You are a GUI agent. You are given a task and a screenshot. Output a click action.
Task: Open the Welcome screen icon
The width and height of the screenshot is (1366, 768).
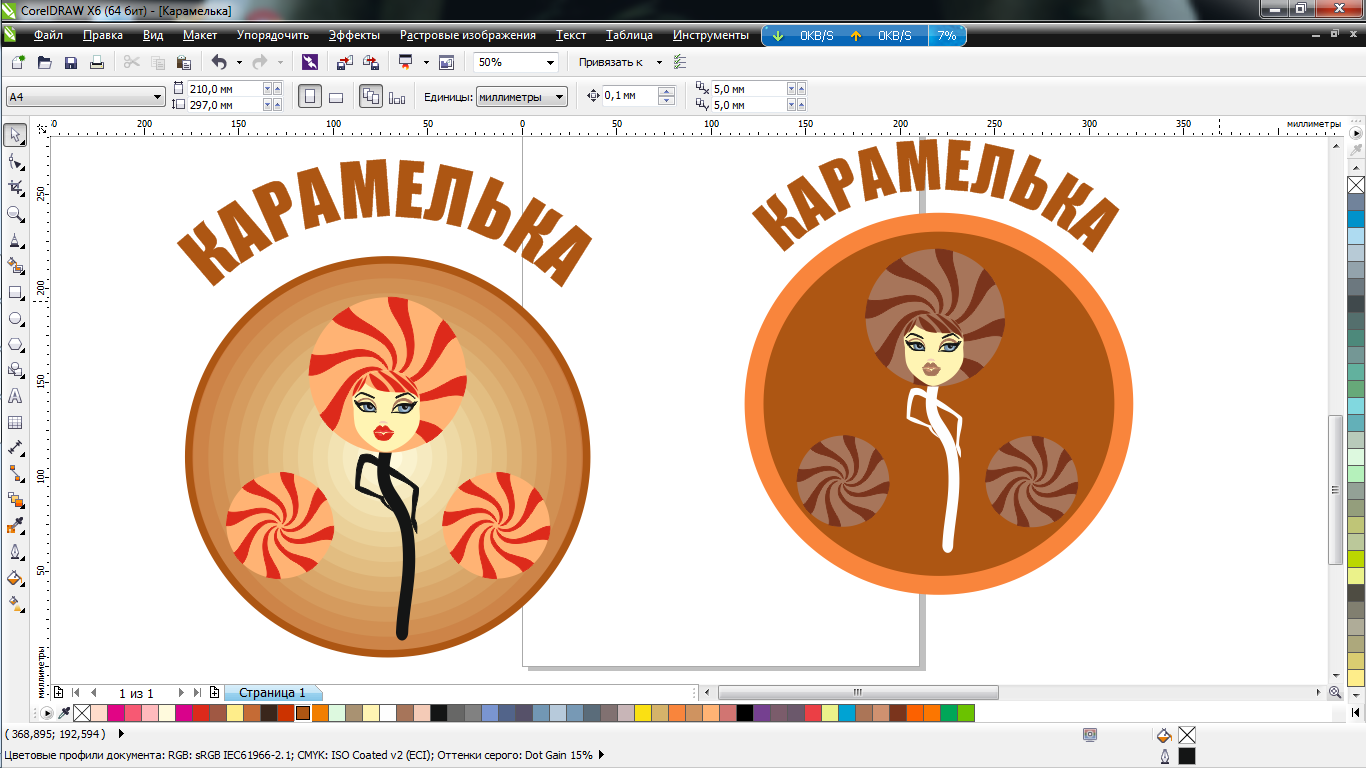point(446,62)
